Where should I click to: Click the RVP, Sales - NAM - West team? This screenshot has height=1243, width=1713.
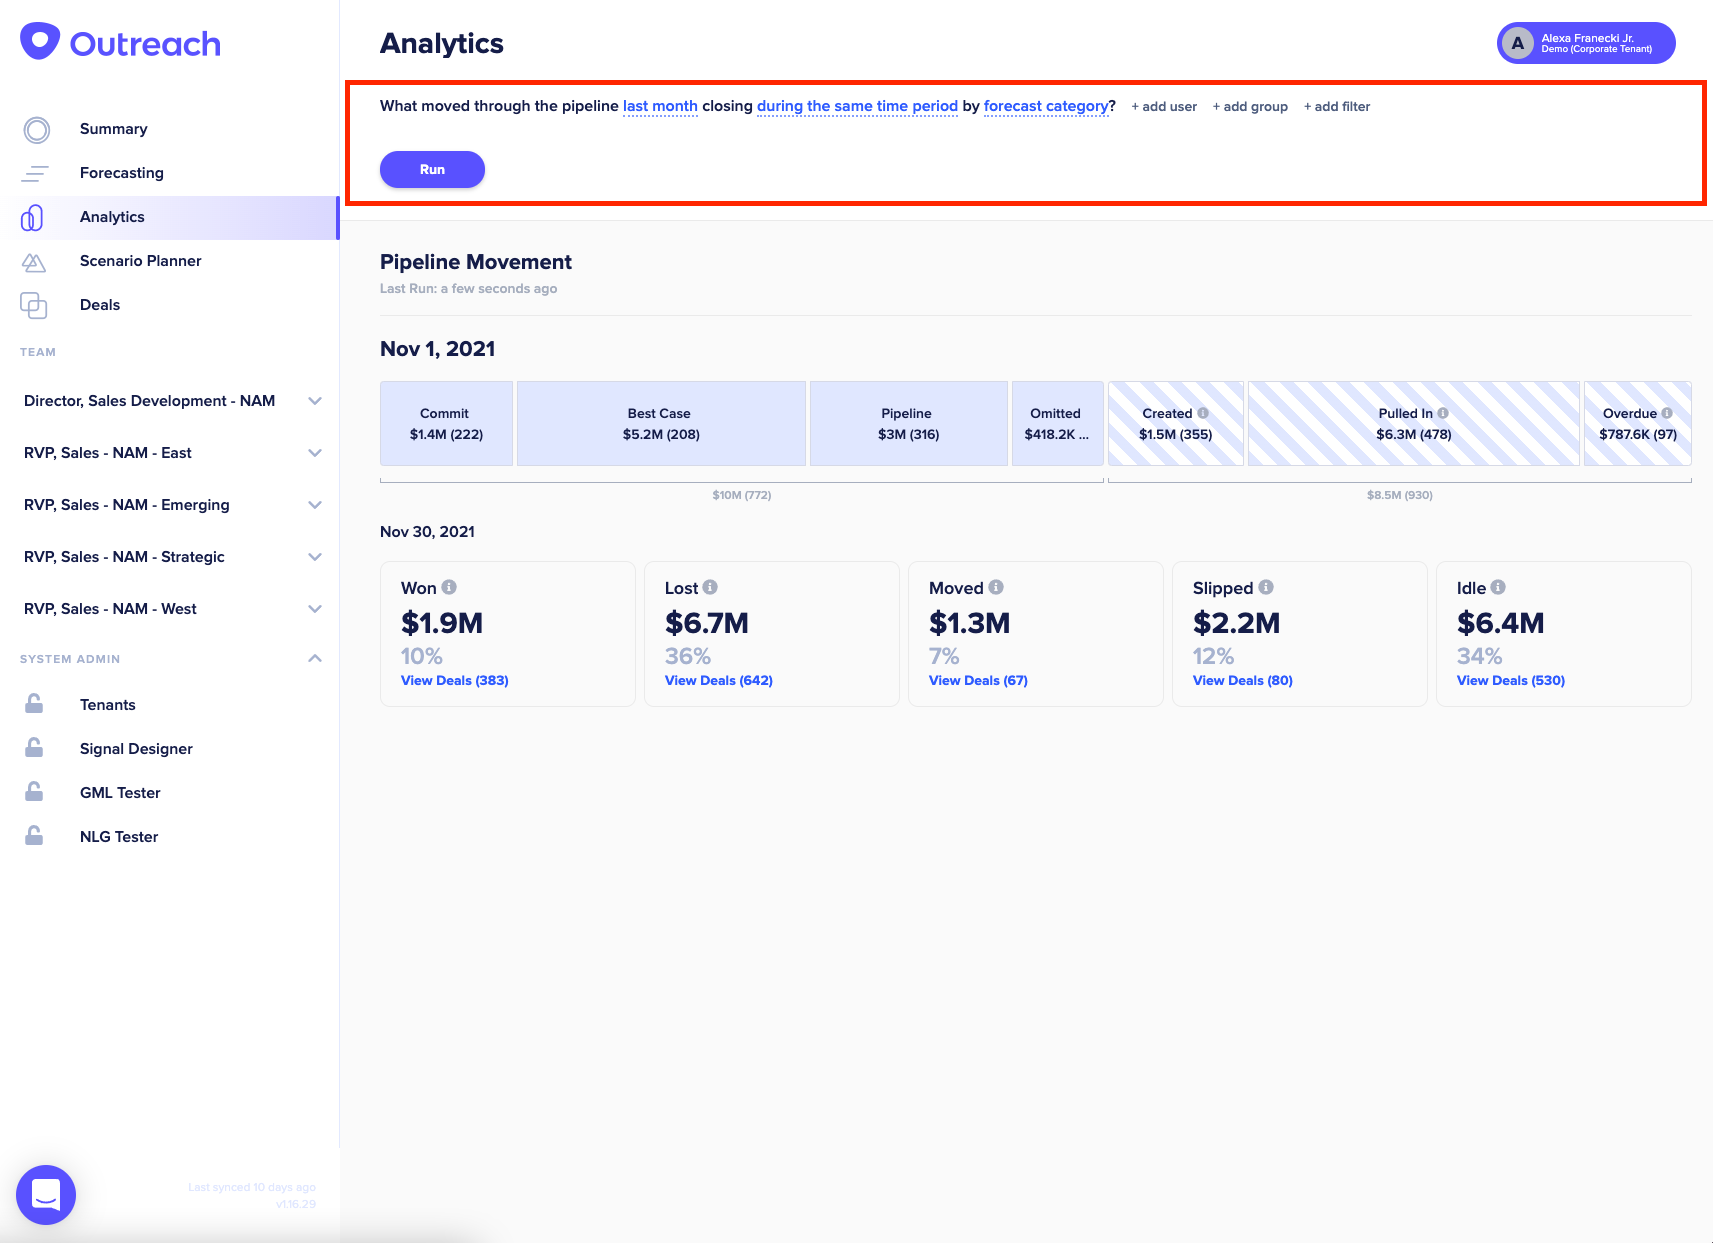[x=110, y=609]
